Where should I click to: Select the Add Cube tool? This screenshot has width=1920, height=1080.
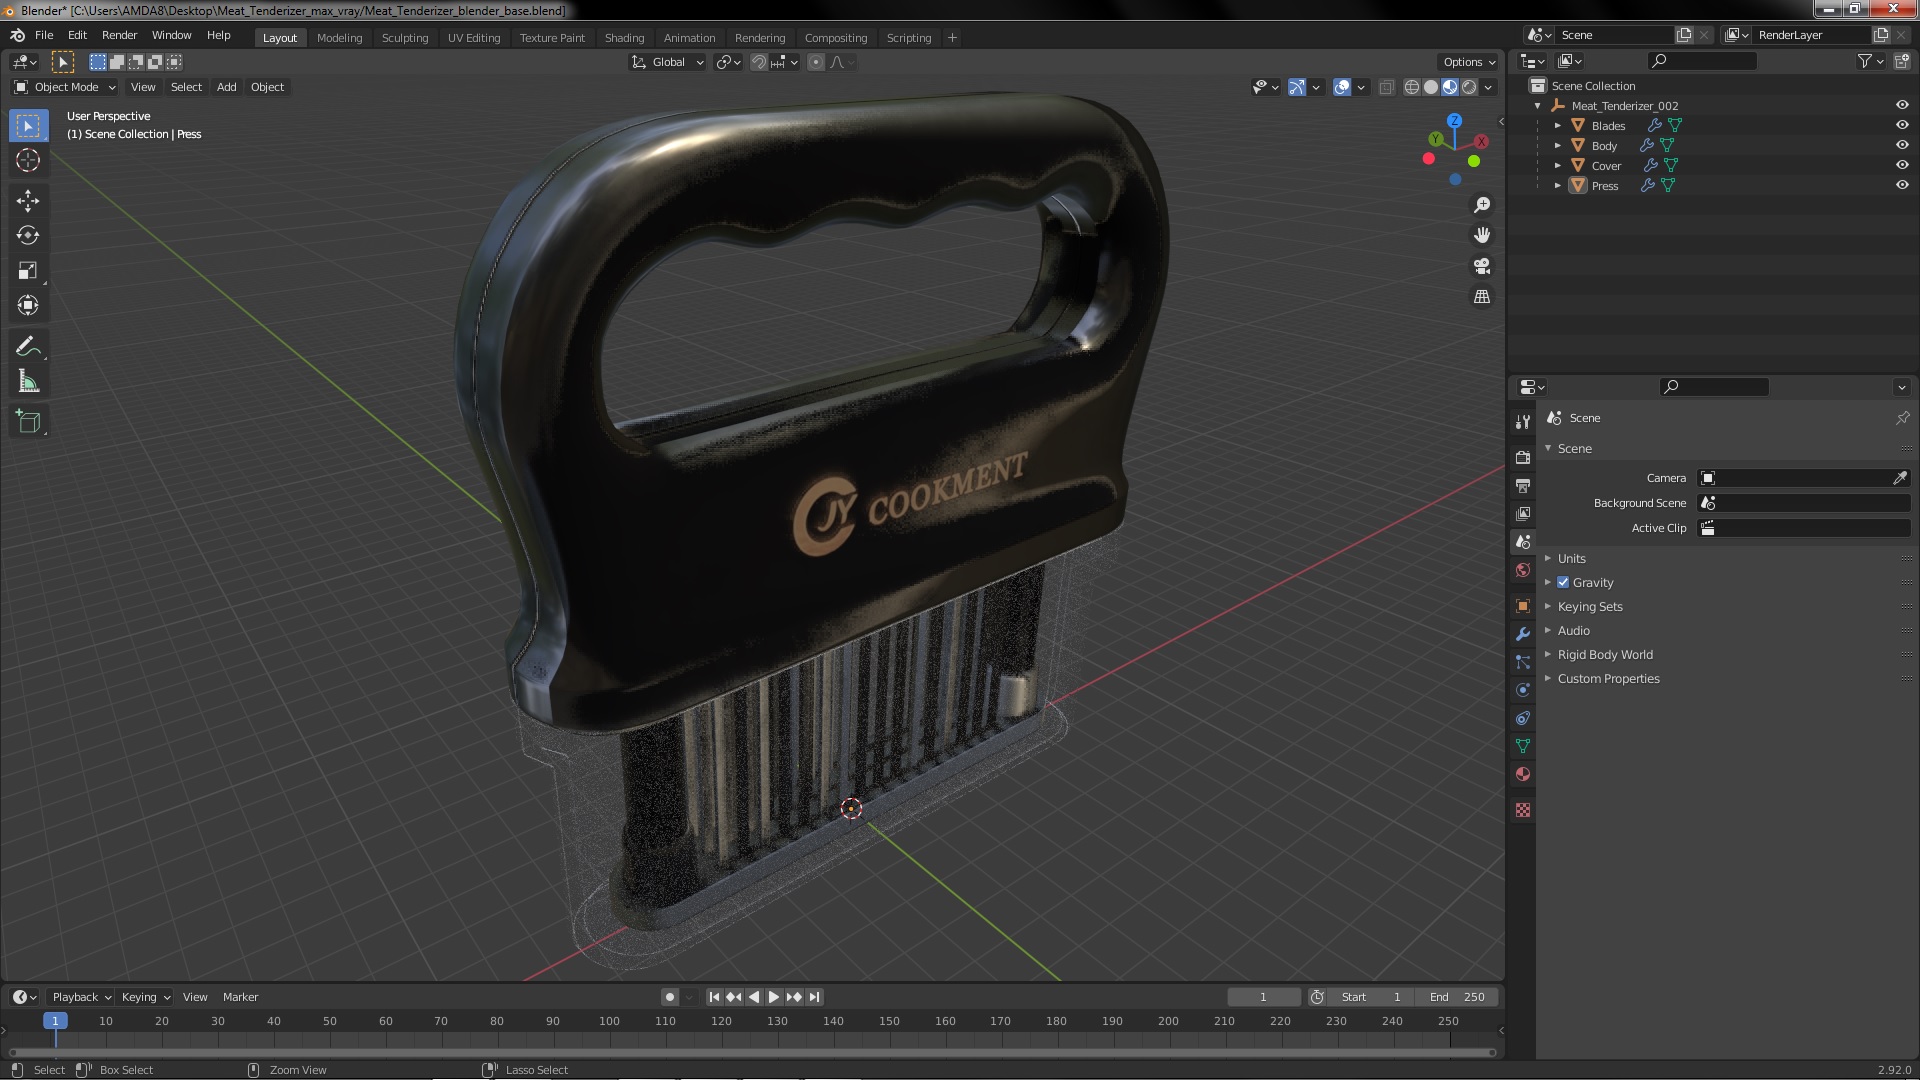coord(28,422)
